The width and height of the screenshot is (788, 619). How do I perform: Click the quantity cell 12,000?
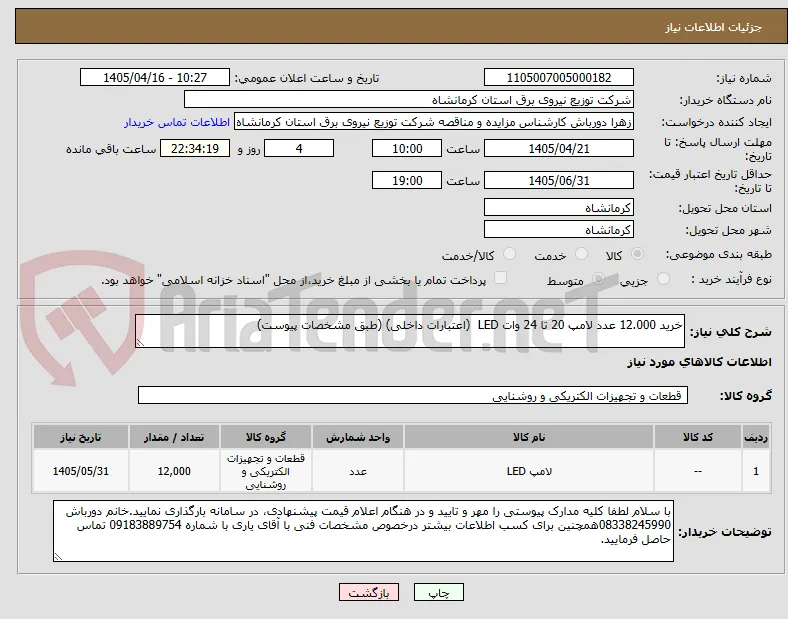(174, 471)
